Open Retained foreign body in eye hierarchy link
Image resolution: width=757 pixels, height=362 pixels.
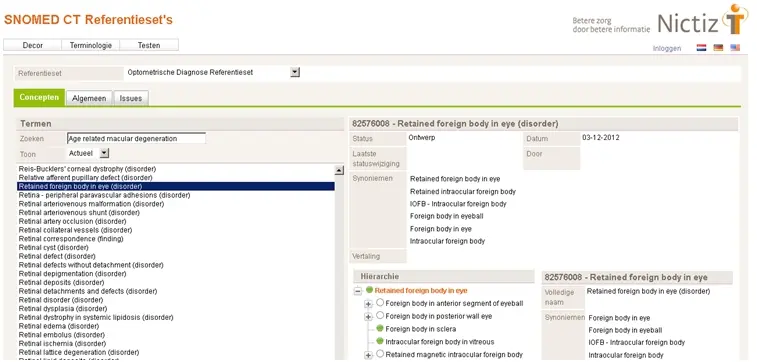[x=421, y=291]
